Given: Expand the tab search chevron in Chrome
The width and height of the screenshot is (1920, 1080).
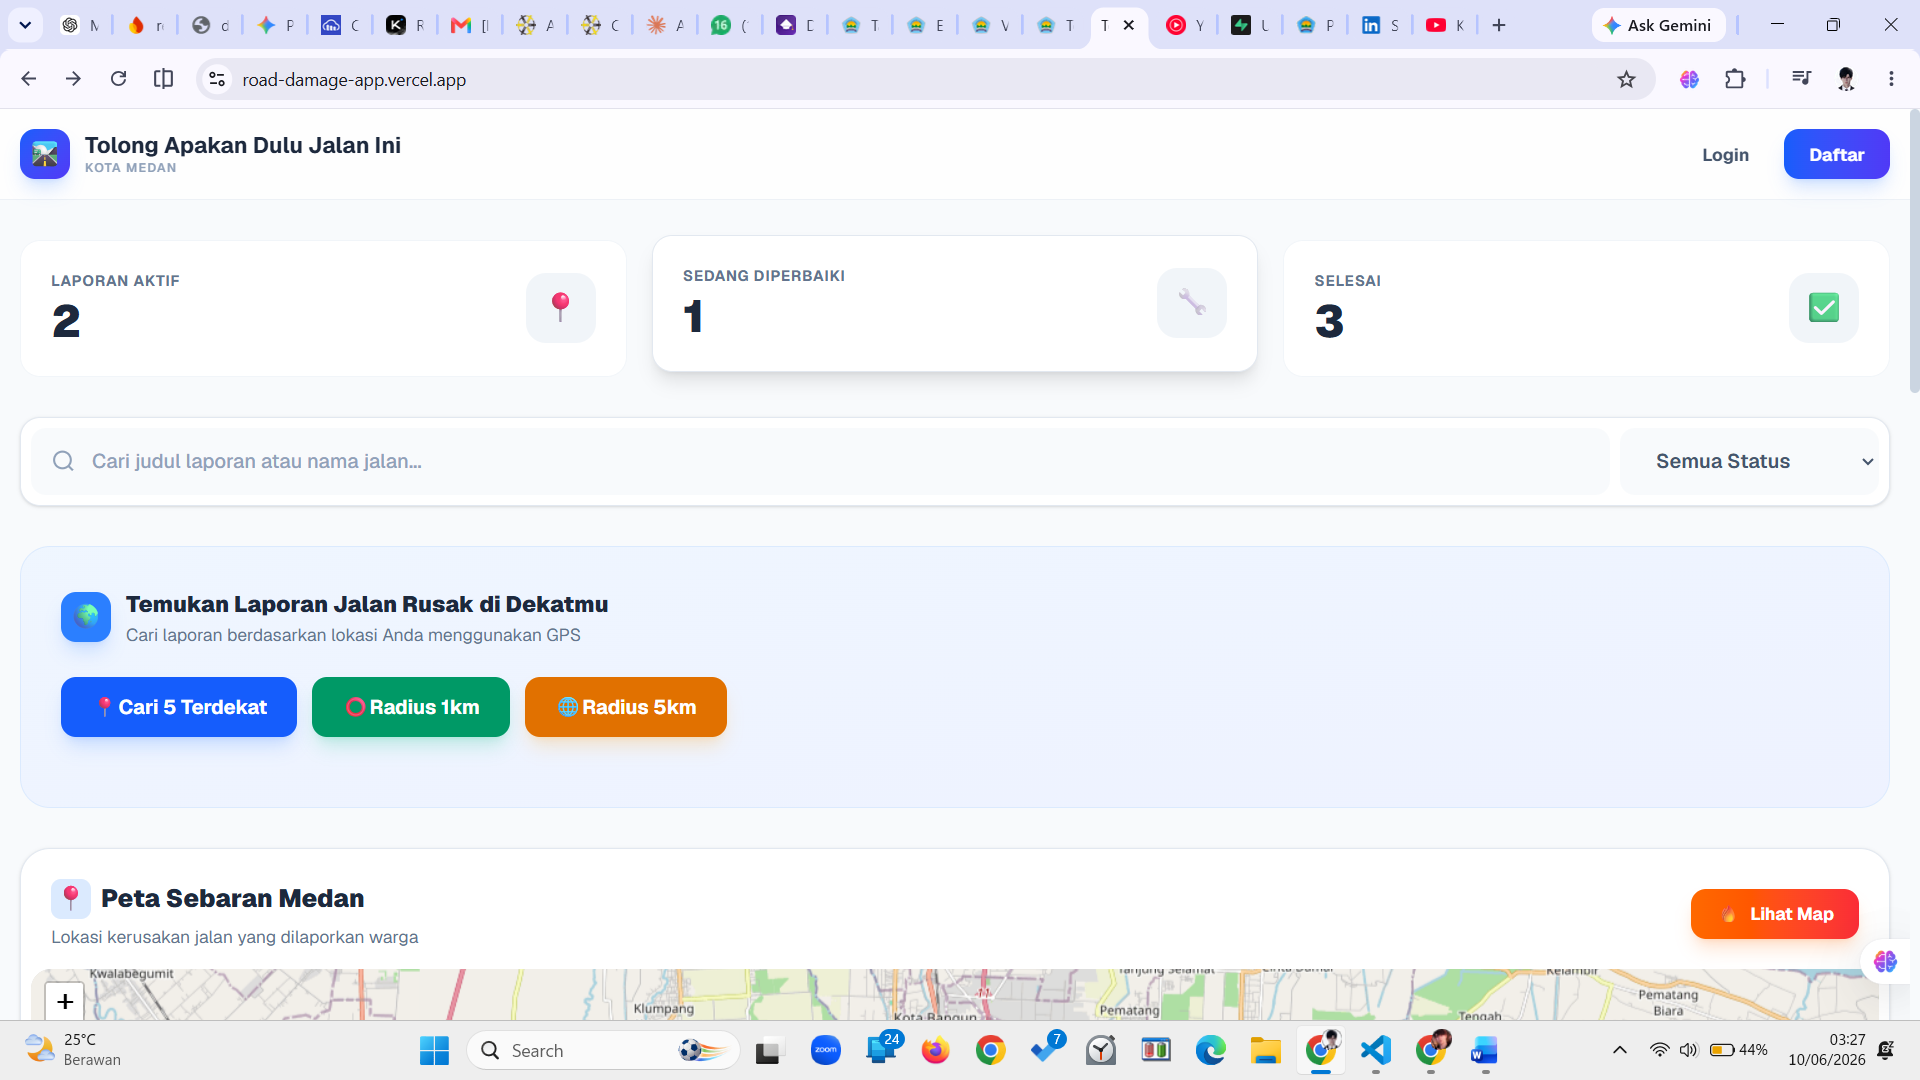Looking at the screenshot, I should 25,25.
